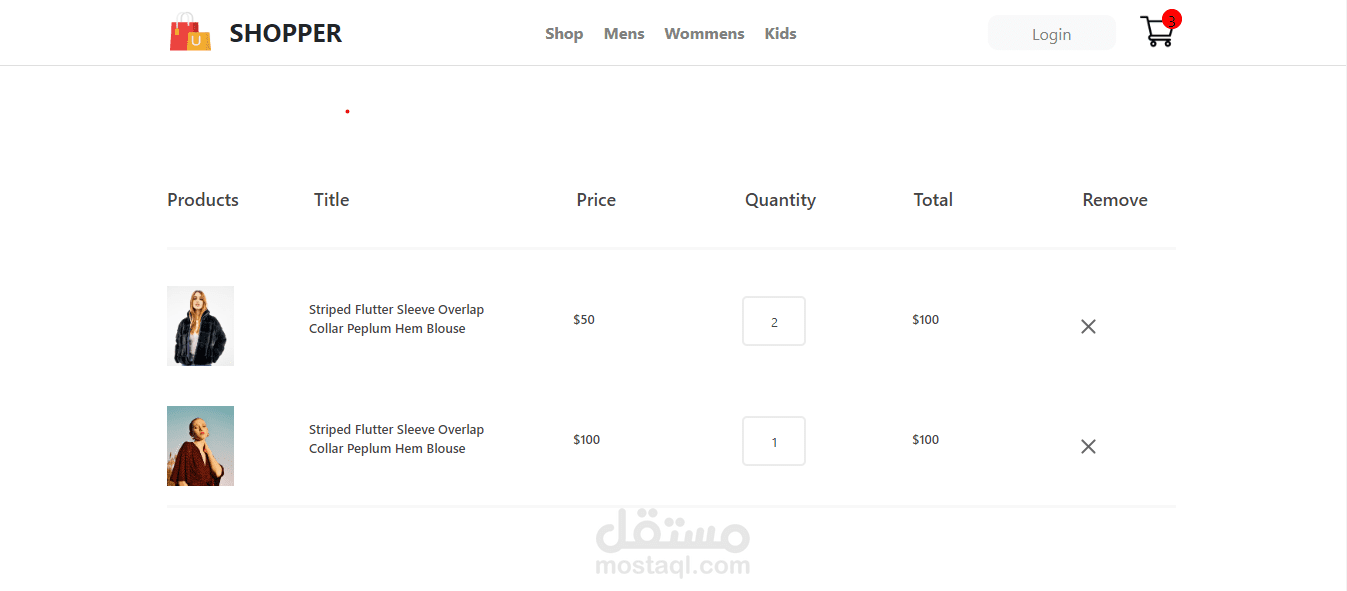The image size is (1347, 591).
Task: Remove the $50 blouse from cart
Action: click(x=1088, y=326)
